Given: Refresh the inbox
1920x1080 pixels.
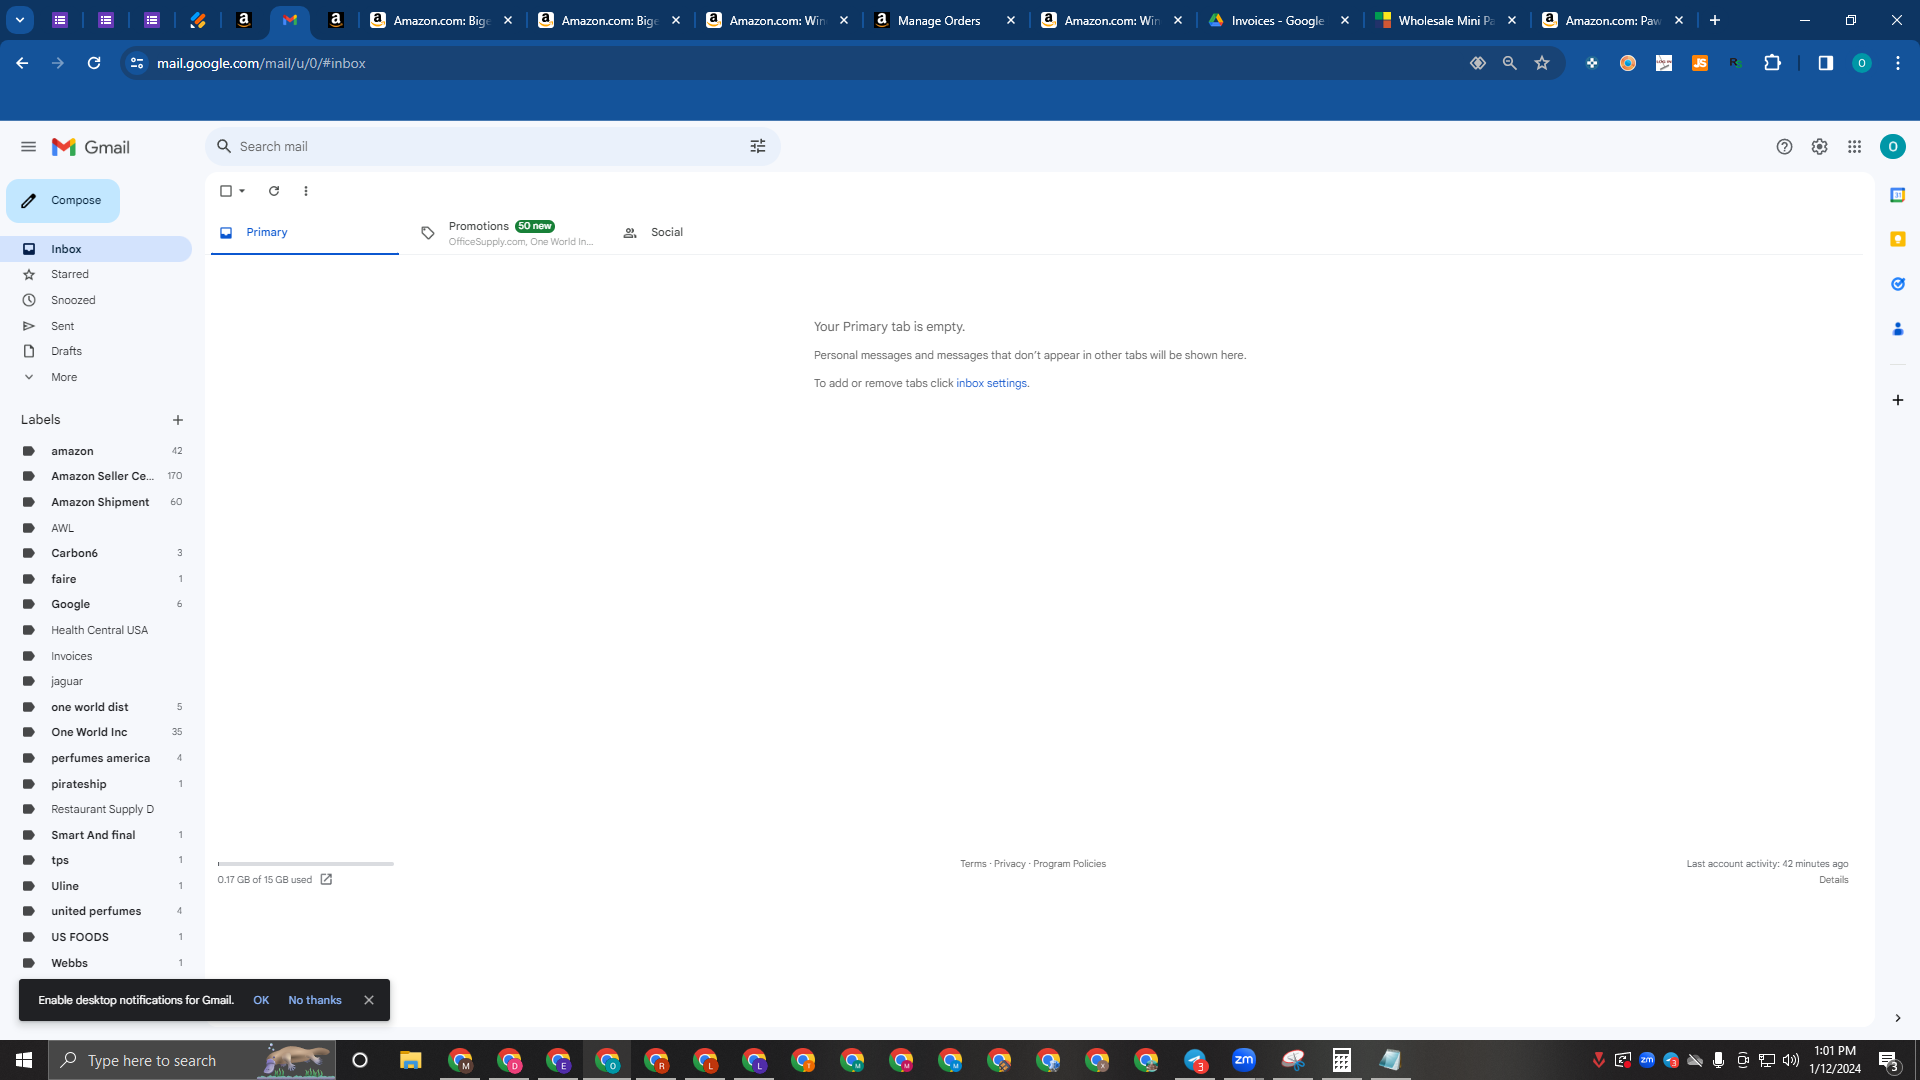Looking at the screenshot, I should tap(274, 191).
